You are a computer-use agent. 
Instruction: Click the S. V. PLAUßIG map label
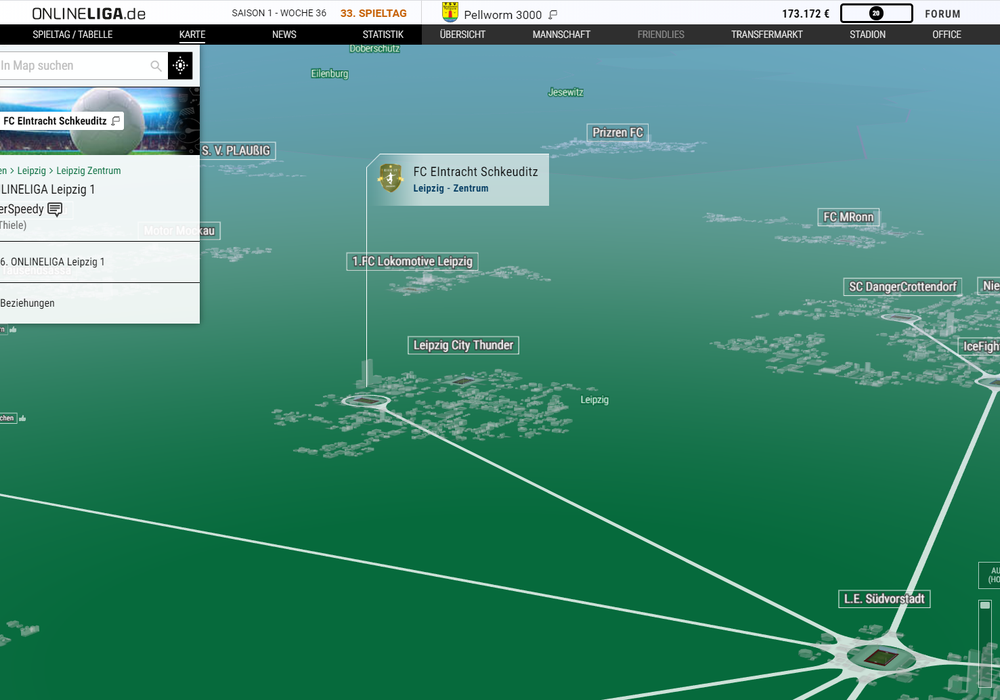[x=237, y=150]
